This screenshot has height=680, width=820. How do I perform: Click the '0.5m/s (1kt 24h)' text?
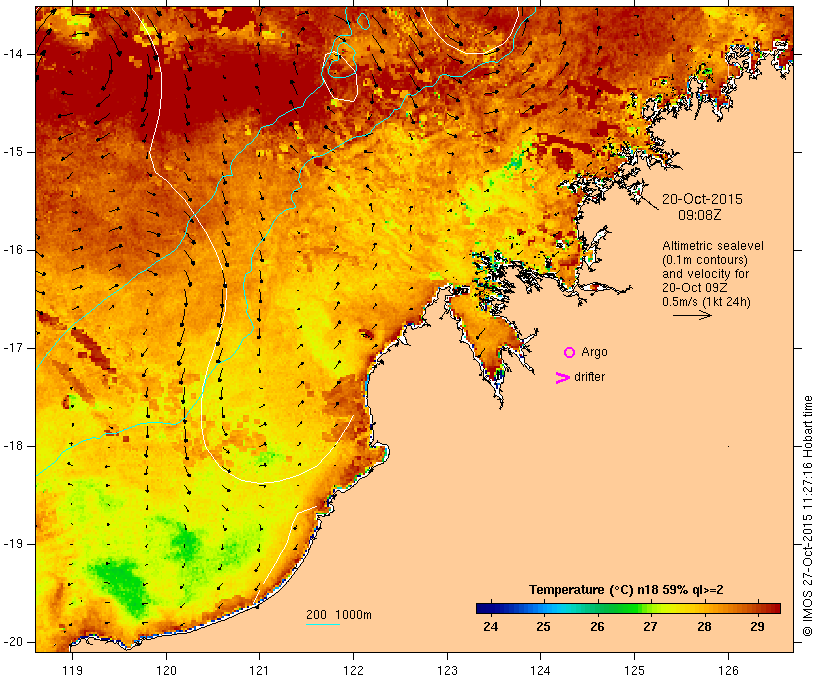[x=706, y=302]
